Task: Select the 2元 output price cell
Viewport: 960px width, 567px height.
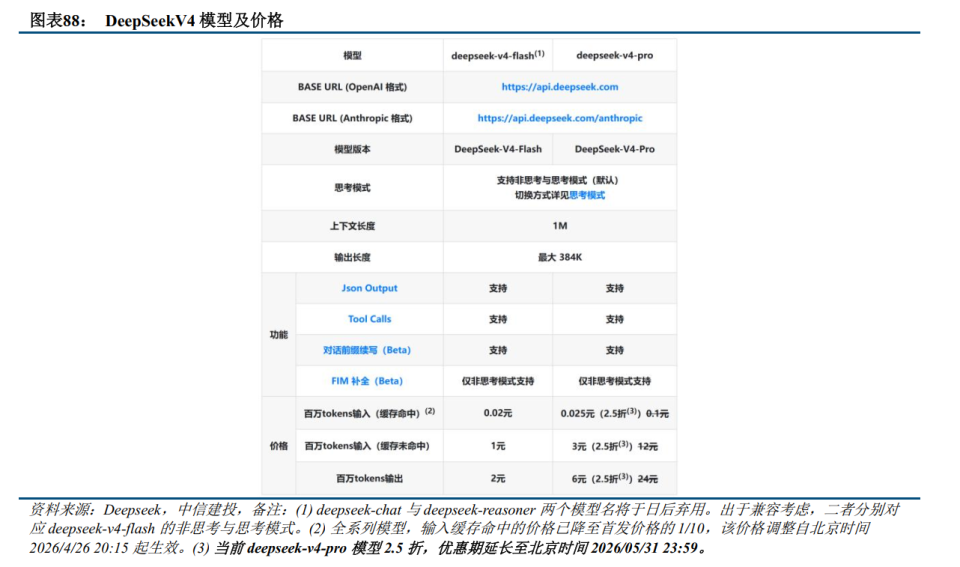Action: 498,479
